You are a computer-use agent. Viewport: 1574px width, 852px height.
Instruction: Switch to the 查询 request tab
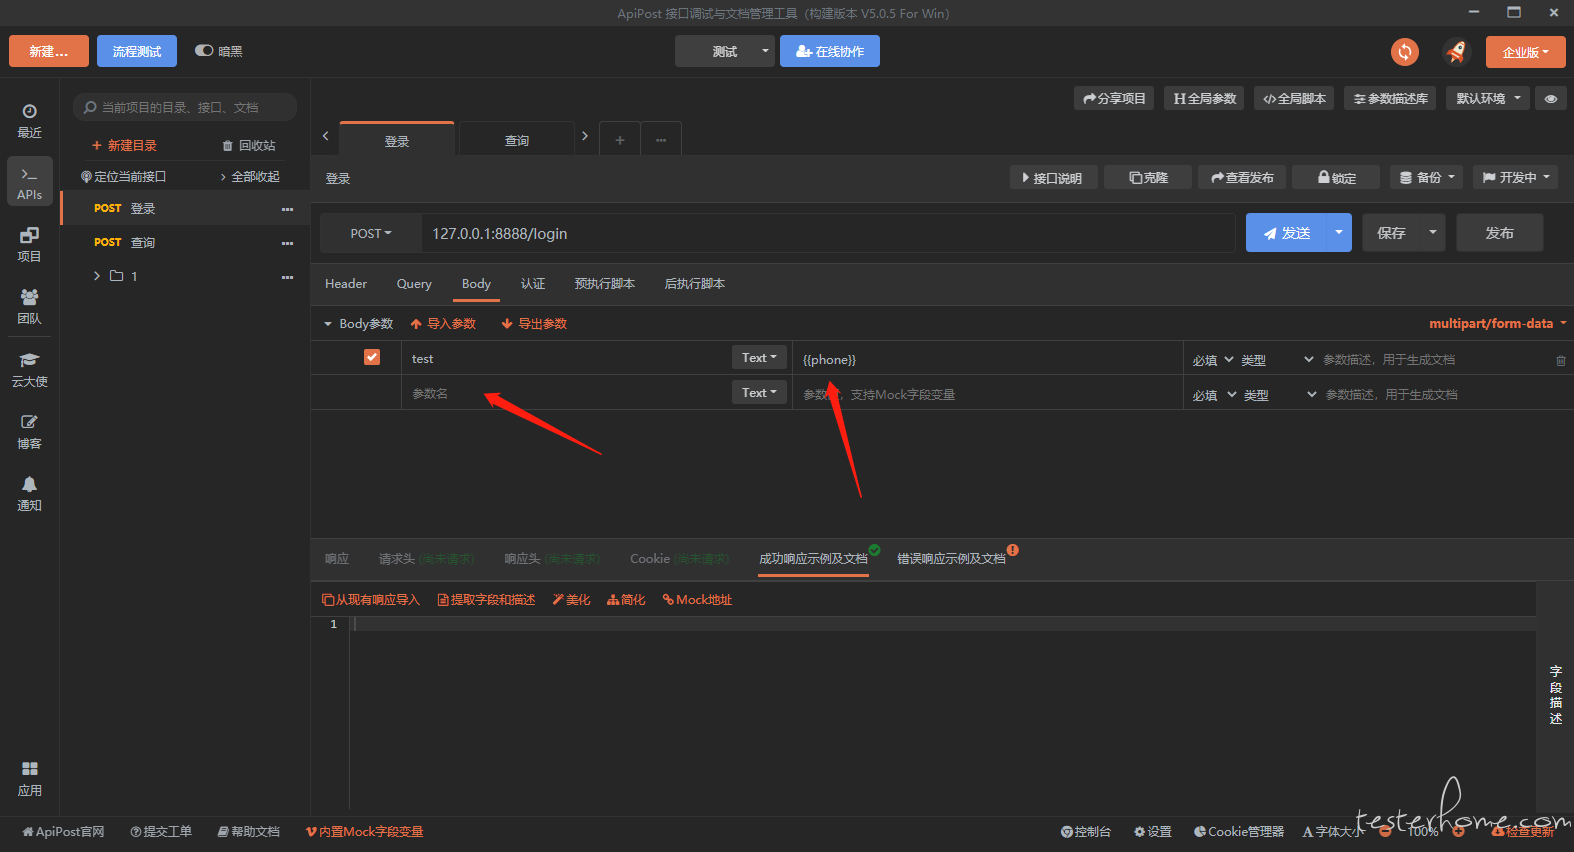point(517,140)
